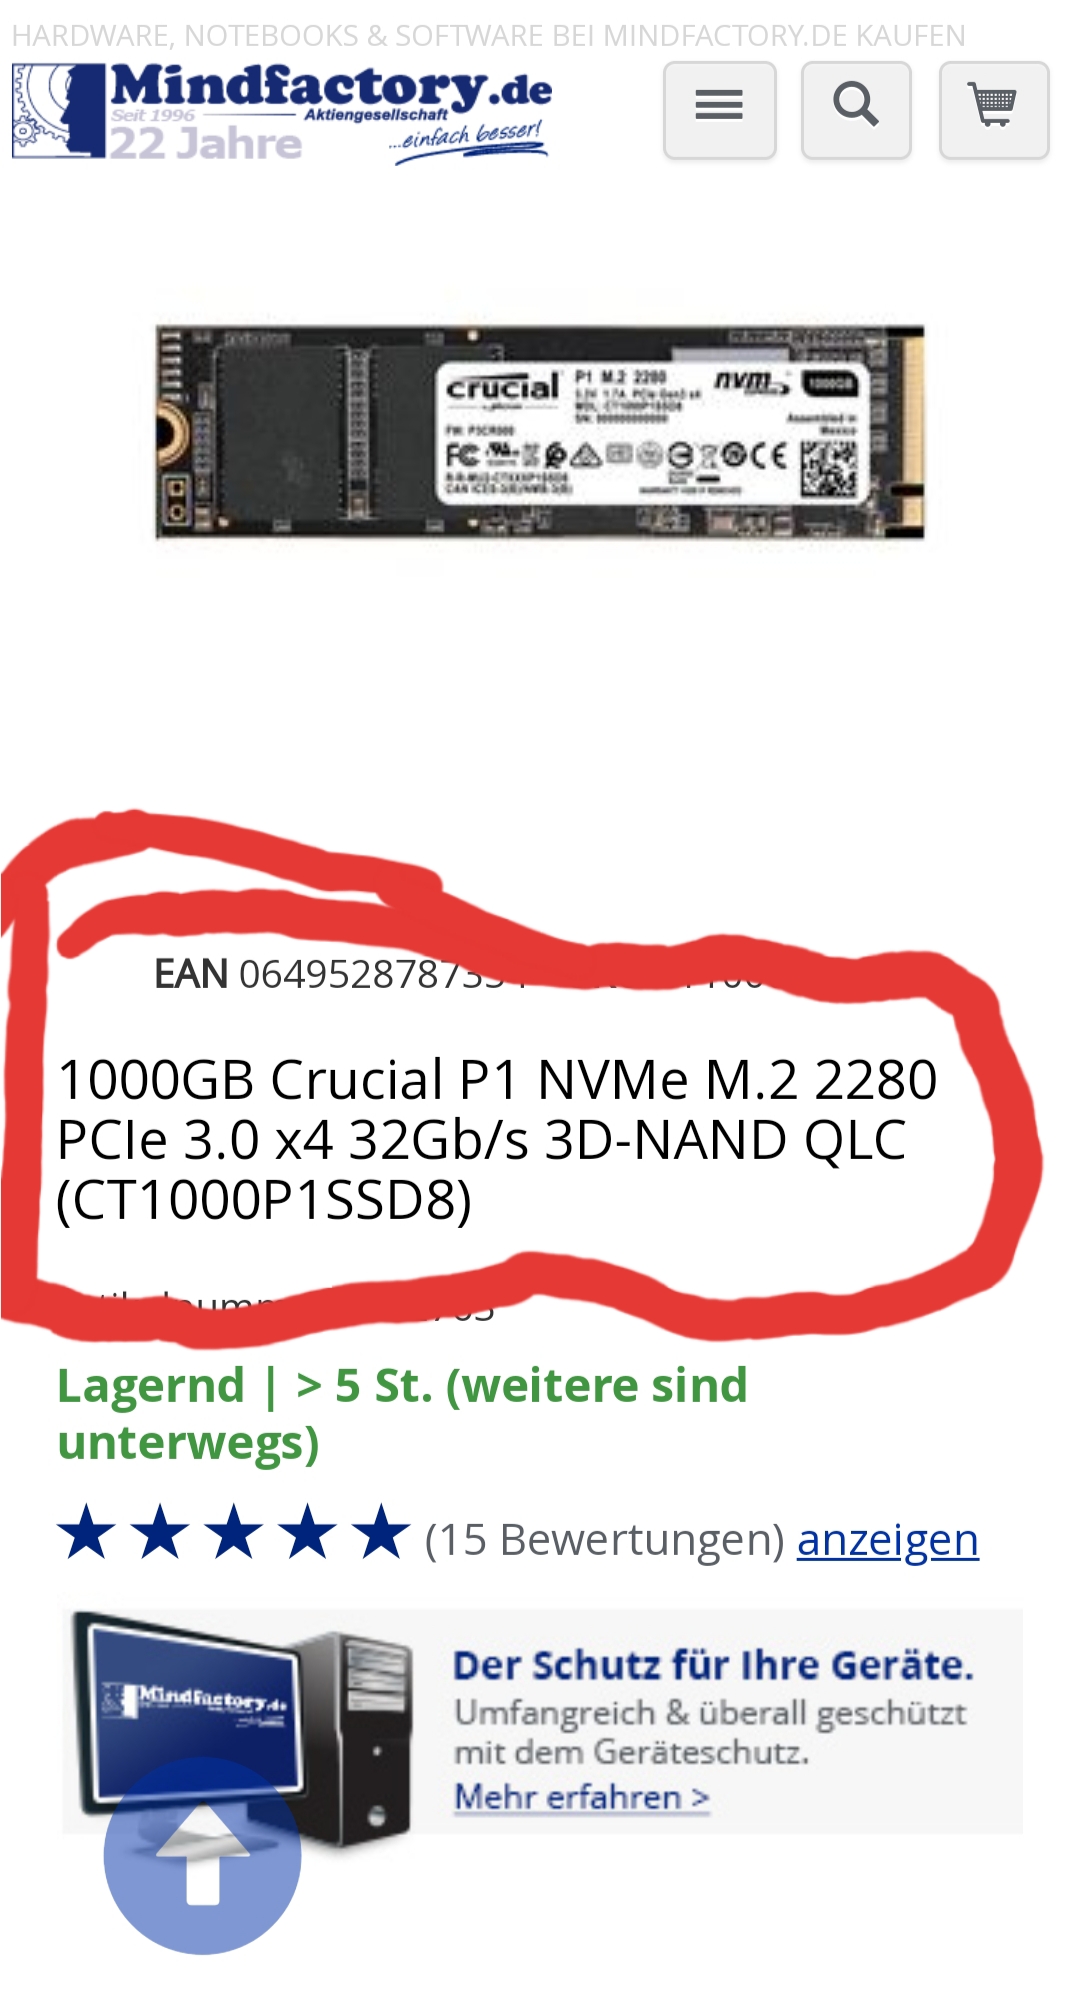Tap the green Lagernd stock status text

(x=402, y=1414)
